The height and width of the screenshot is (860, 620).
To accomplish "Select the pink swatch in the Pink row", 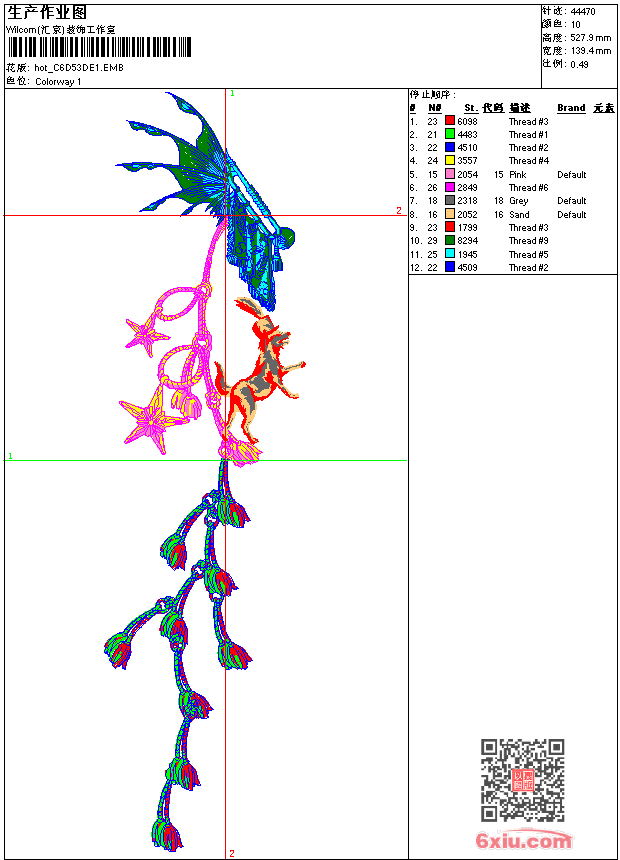I will click(450, 174).
